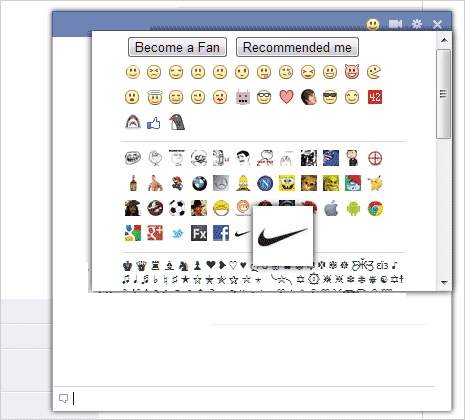The width and height of the screenshot is (465, 420).
Task: Insert the crying face emoticon
Action: click(286, 72)
